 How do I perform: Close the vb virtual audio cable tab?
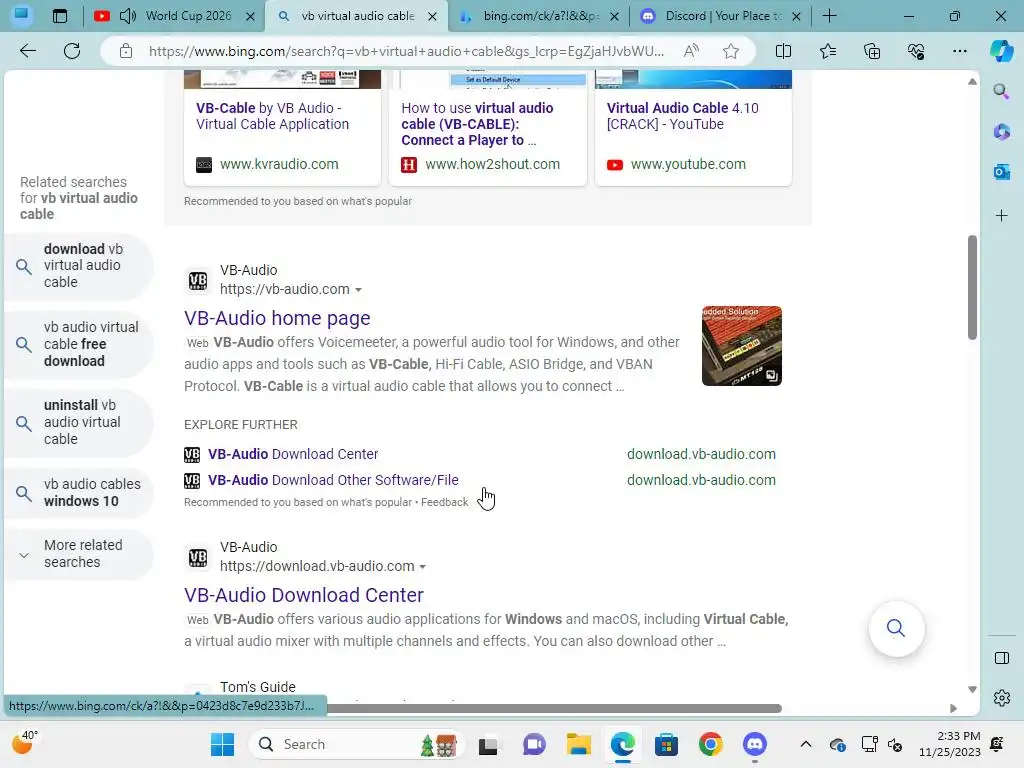pyautogui.click(x=432, y=16)
